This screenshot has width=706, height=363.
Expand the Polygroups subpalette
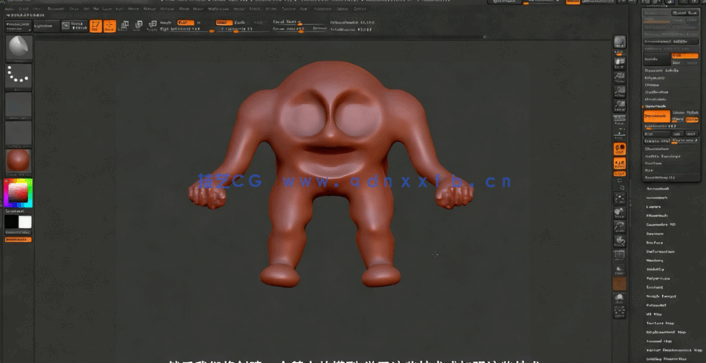tap(658, 278)
